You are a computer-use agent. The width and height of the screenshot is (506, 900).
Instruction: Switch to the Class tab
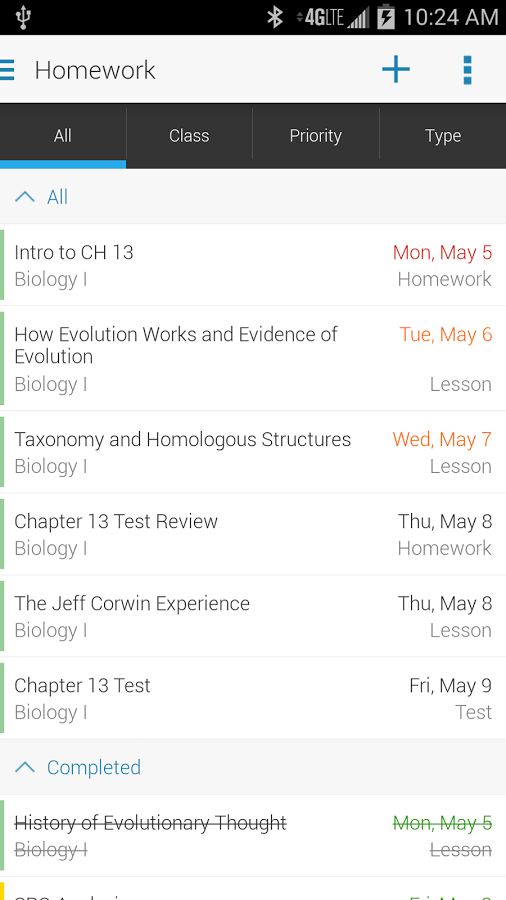(189, 135)
